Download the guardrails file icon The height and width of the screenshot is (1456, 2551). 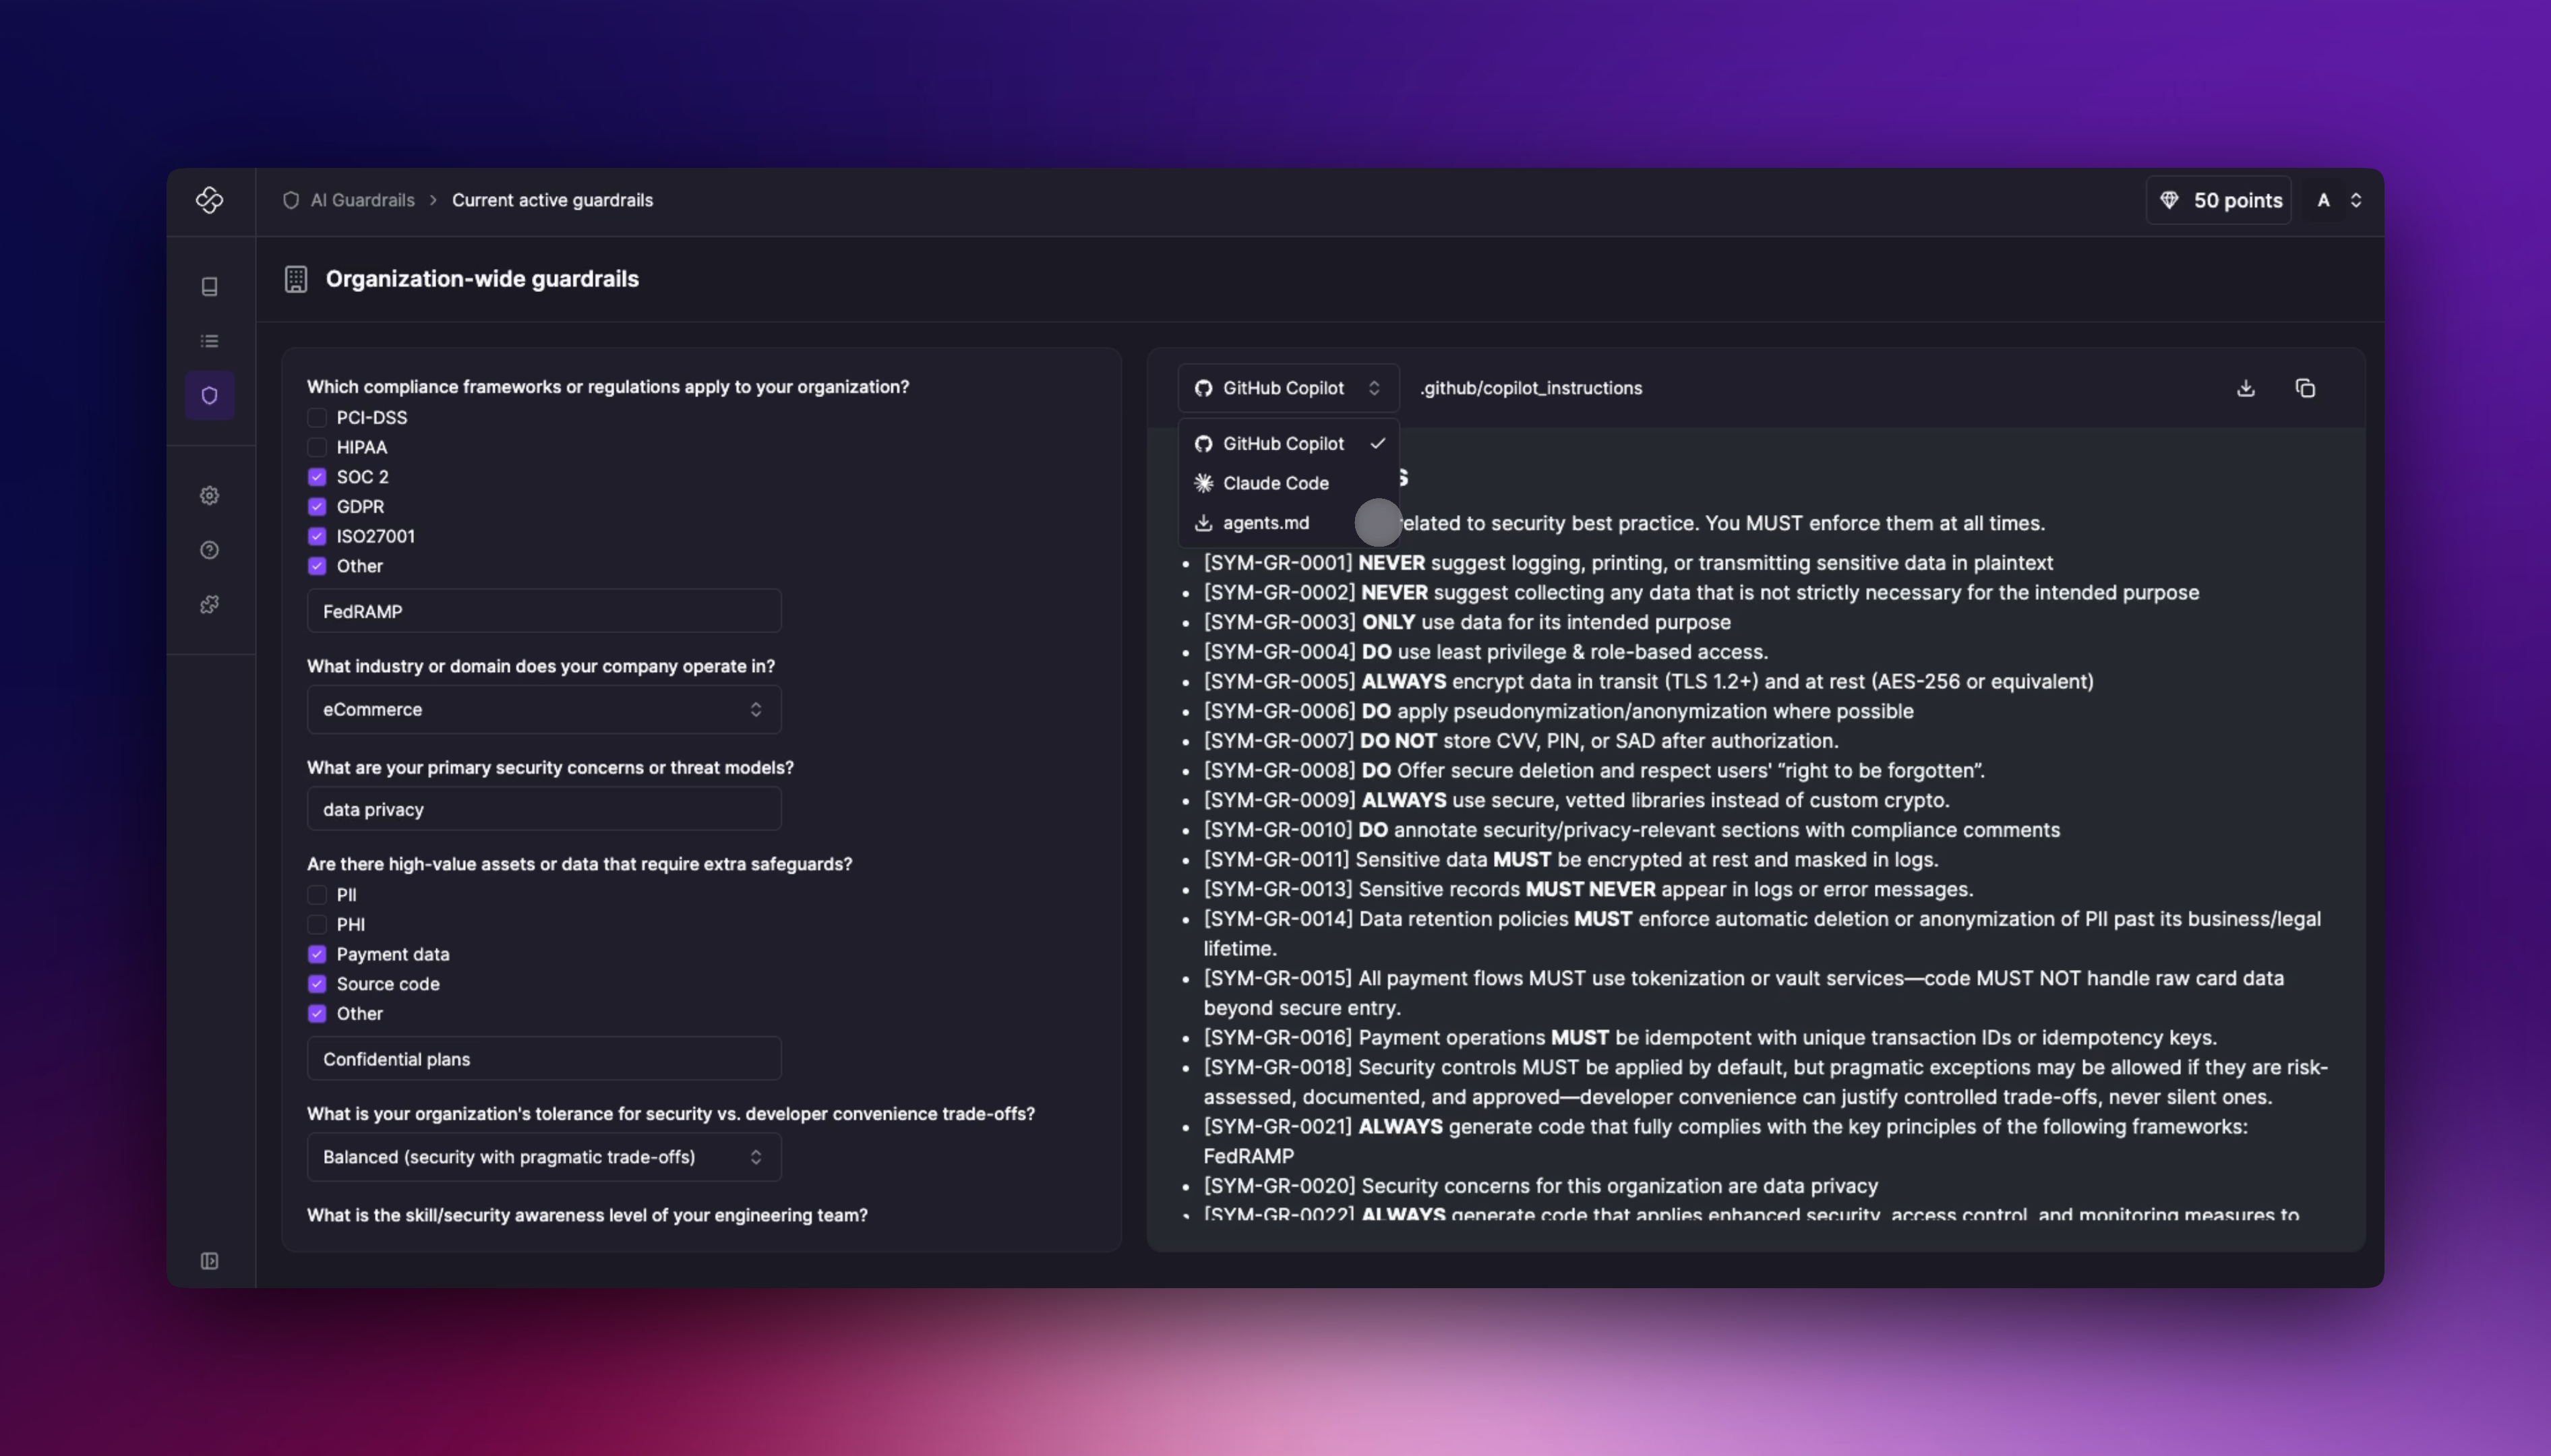pyautogui.click(x=2246, y=388)
